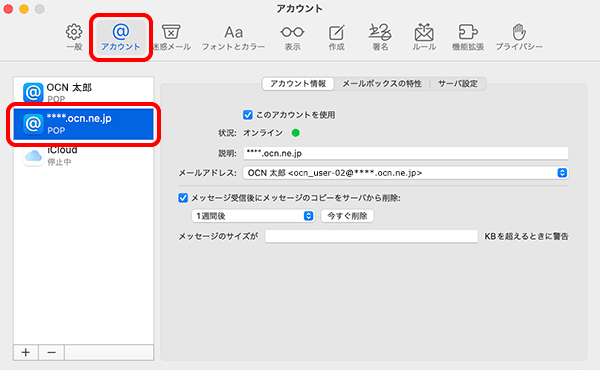Open the 1週間後 removal interval dropdown
This screenshot has height=370, width=600.
pos(253,216)
